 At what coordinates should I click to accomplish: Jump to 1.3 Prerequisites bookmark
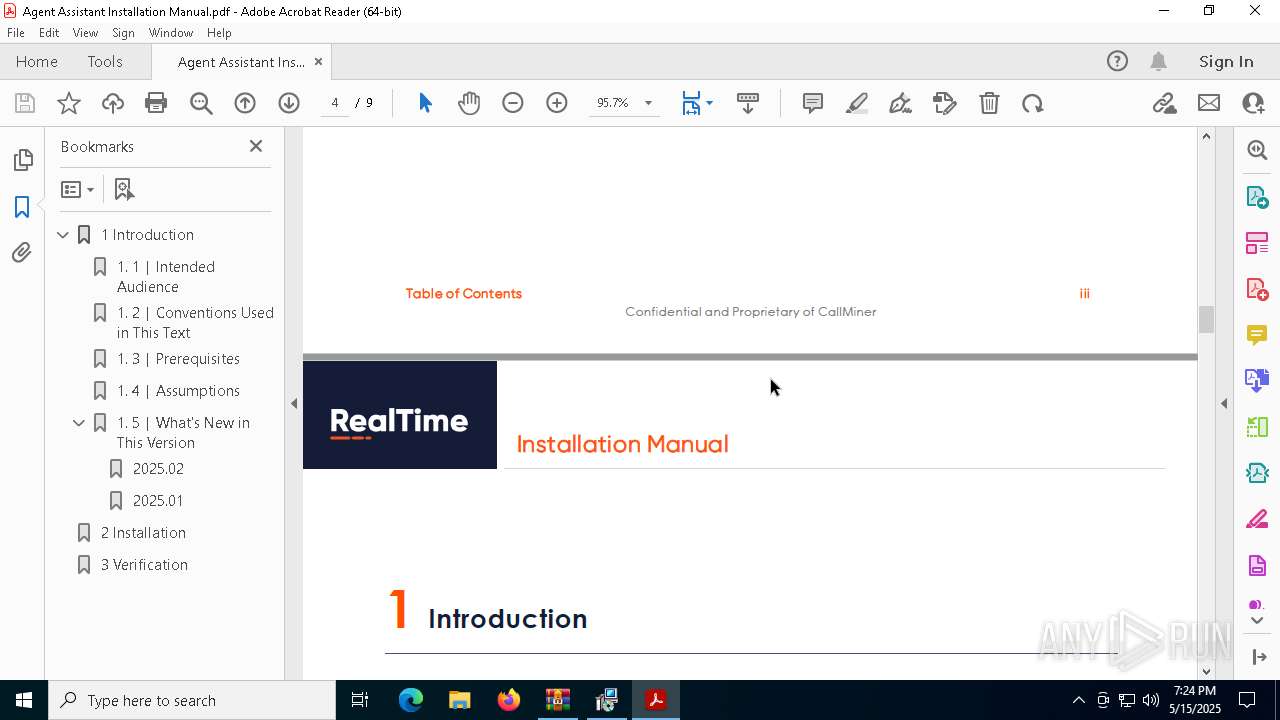point(178,359)
